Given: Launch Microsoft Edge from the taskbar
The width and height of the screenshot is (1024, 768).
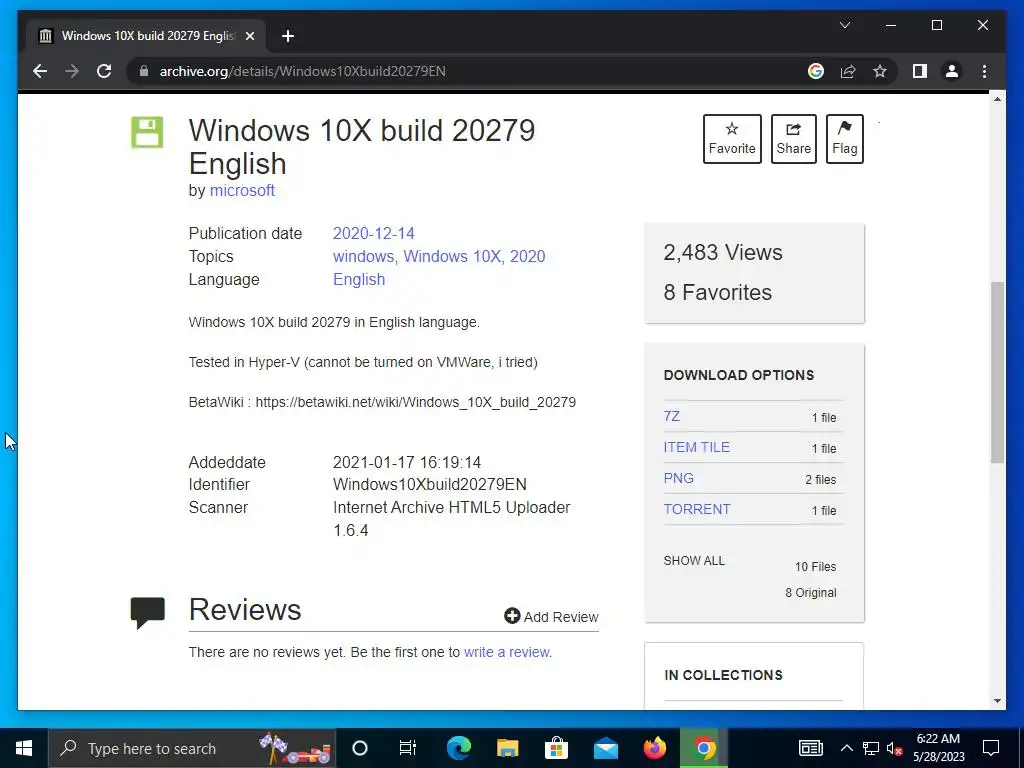Looking at the screenshot, I should [458, 748].
